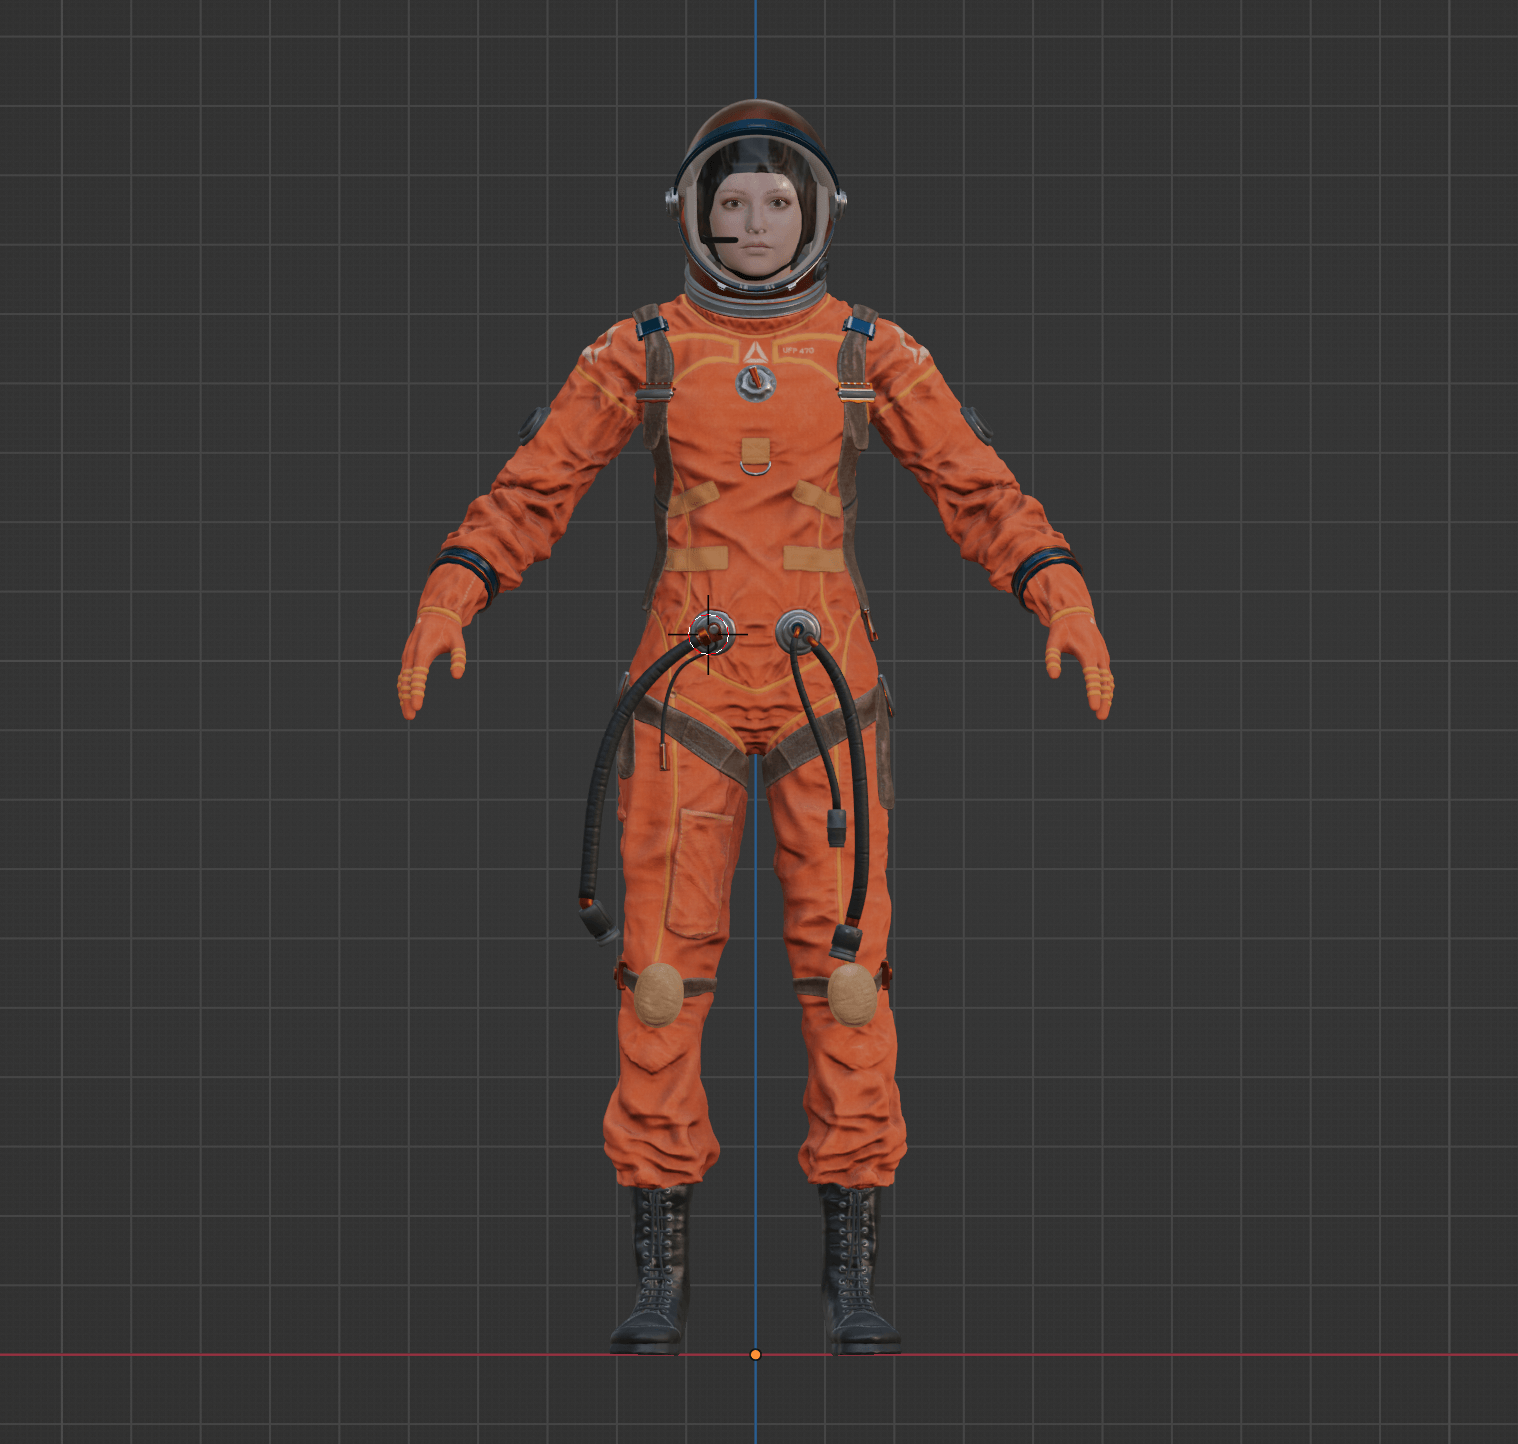The image size is (1518, 1444).
Task: Select the waist hose connector without the 3D cursor
Action: coord(797,629)
